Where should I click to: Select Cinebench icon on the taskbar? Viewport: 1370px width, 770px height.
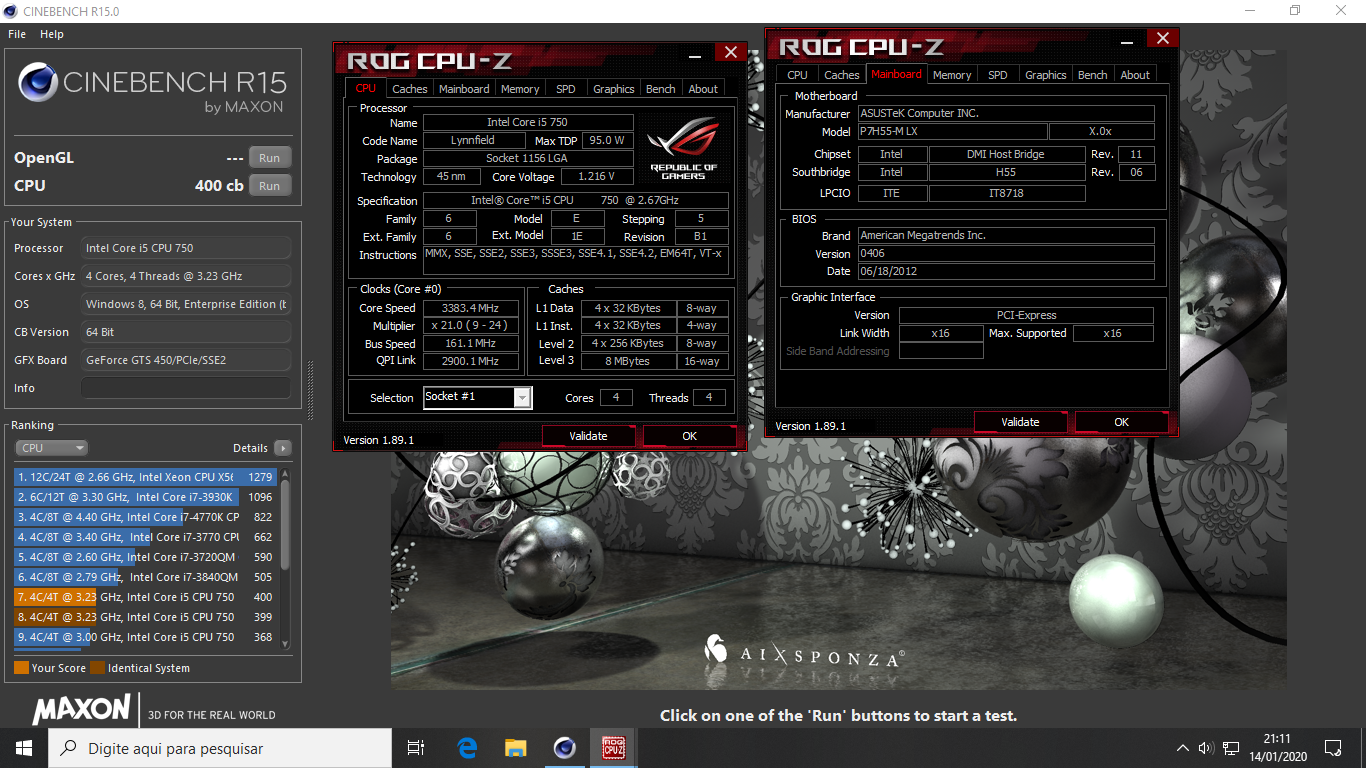(564, 748)
